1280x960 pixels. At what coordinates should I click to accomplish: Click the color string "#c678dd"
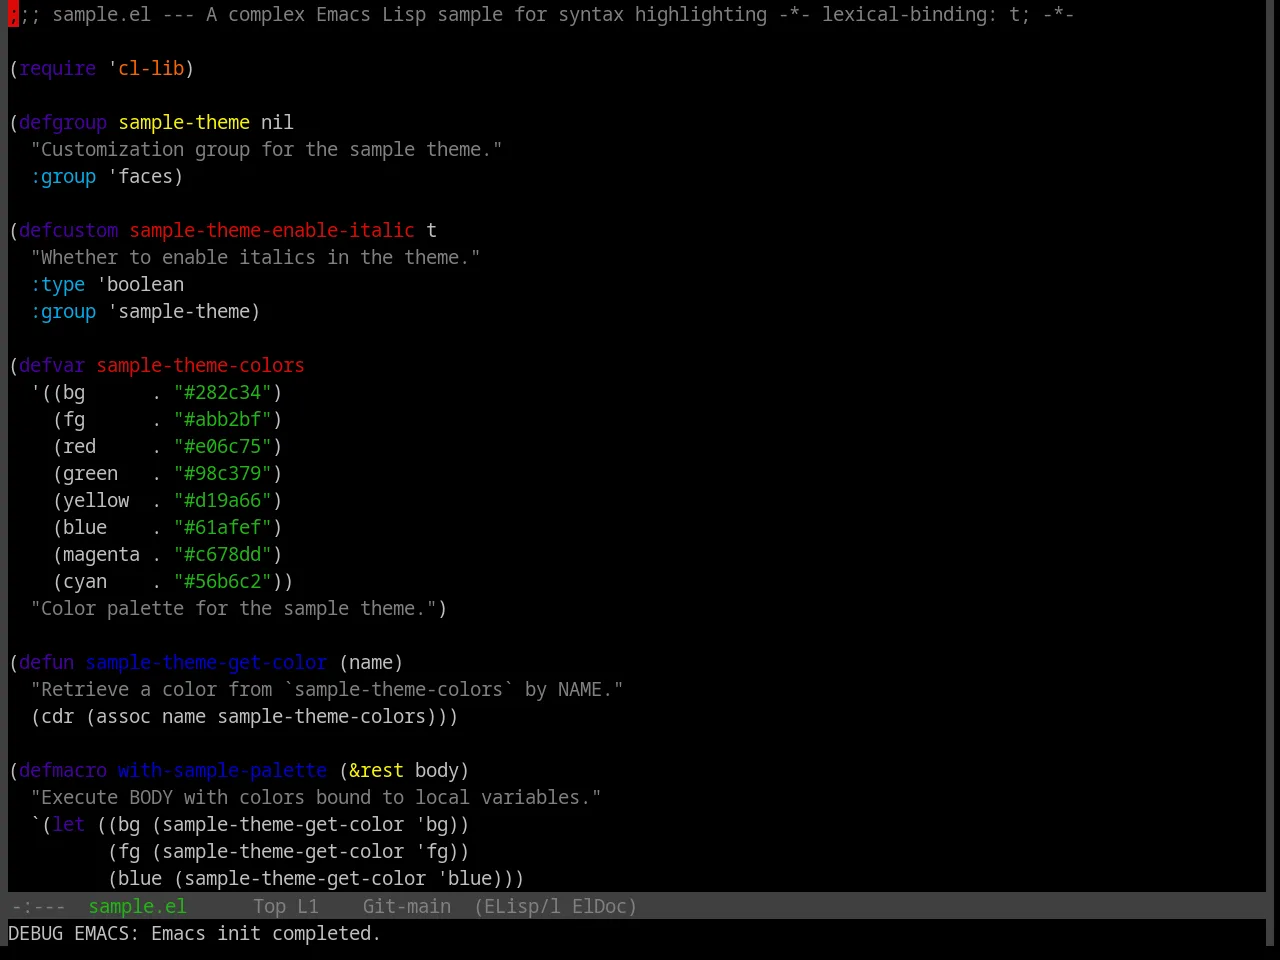[223, 554]
